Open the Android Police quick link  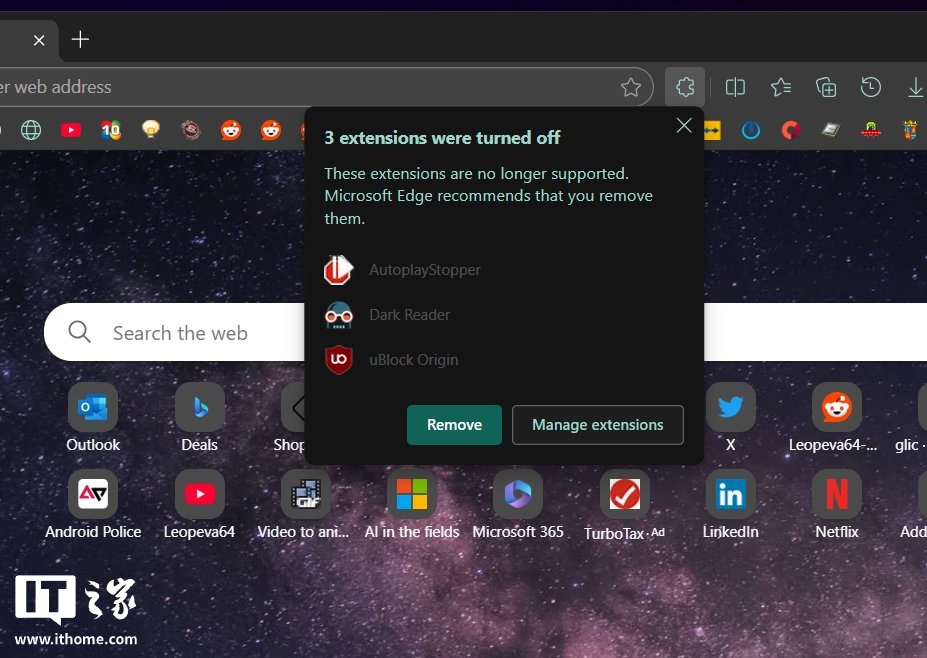[x=93, y=505]
